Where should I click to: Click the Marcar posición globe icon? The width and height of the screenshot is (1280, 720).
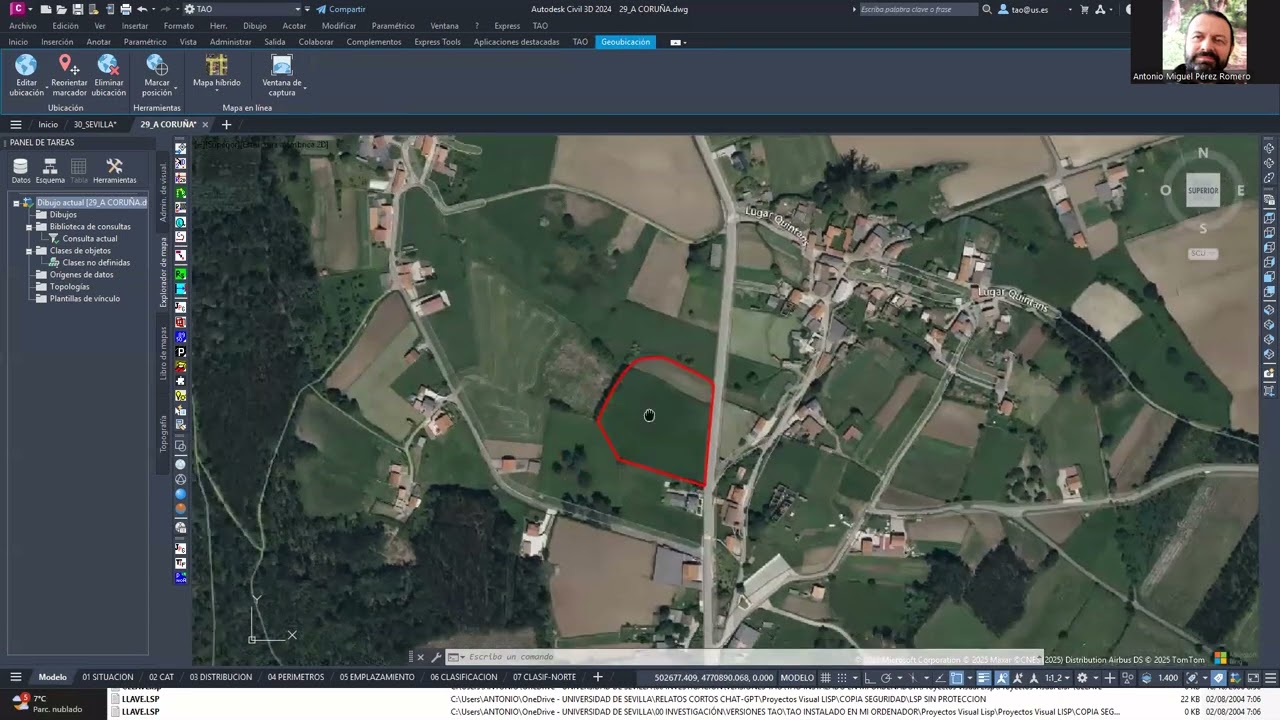click(157, 65)
